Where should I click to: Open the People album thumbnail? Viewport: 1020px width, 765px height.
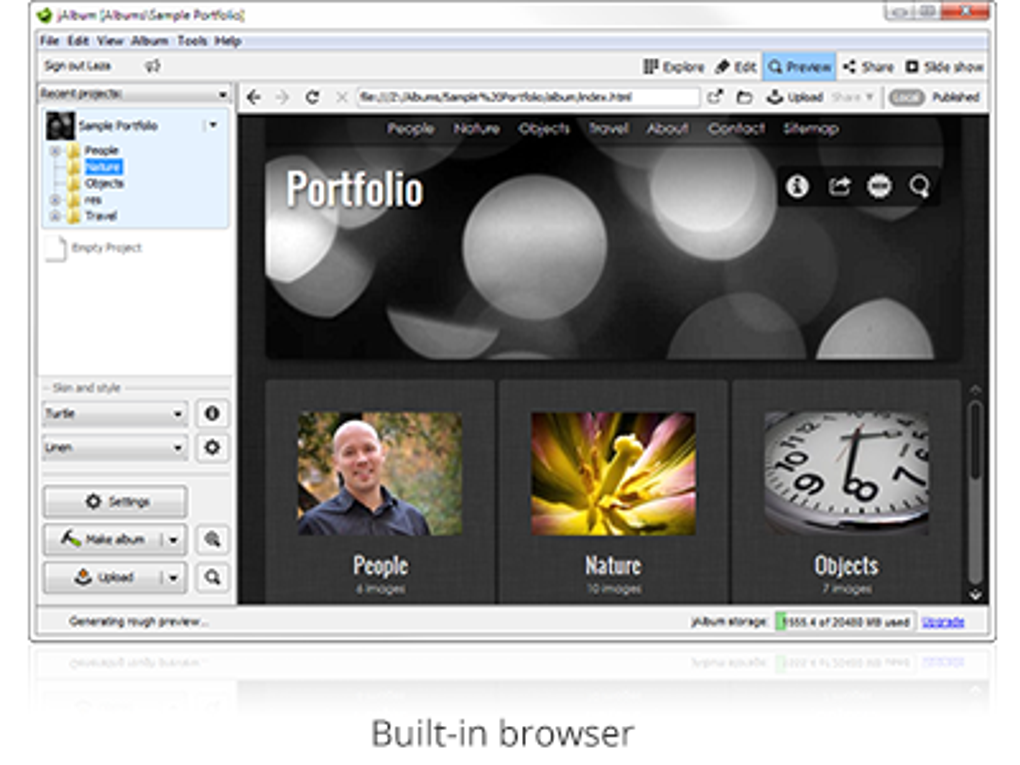pyautogui.click(x=380, y=474)
